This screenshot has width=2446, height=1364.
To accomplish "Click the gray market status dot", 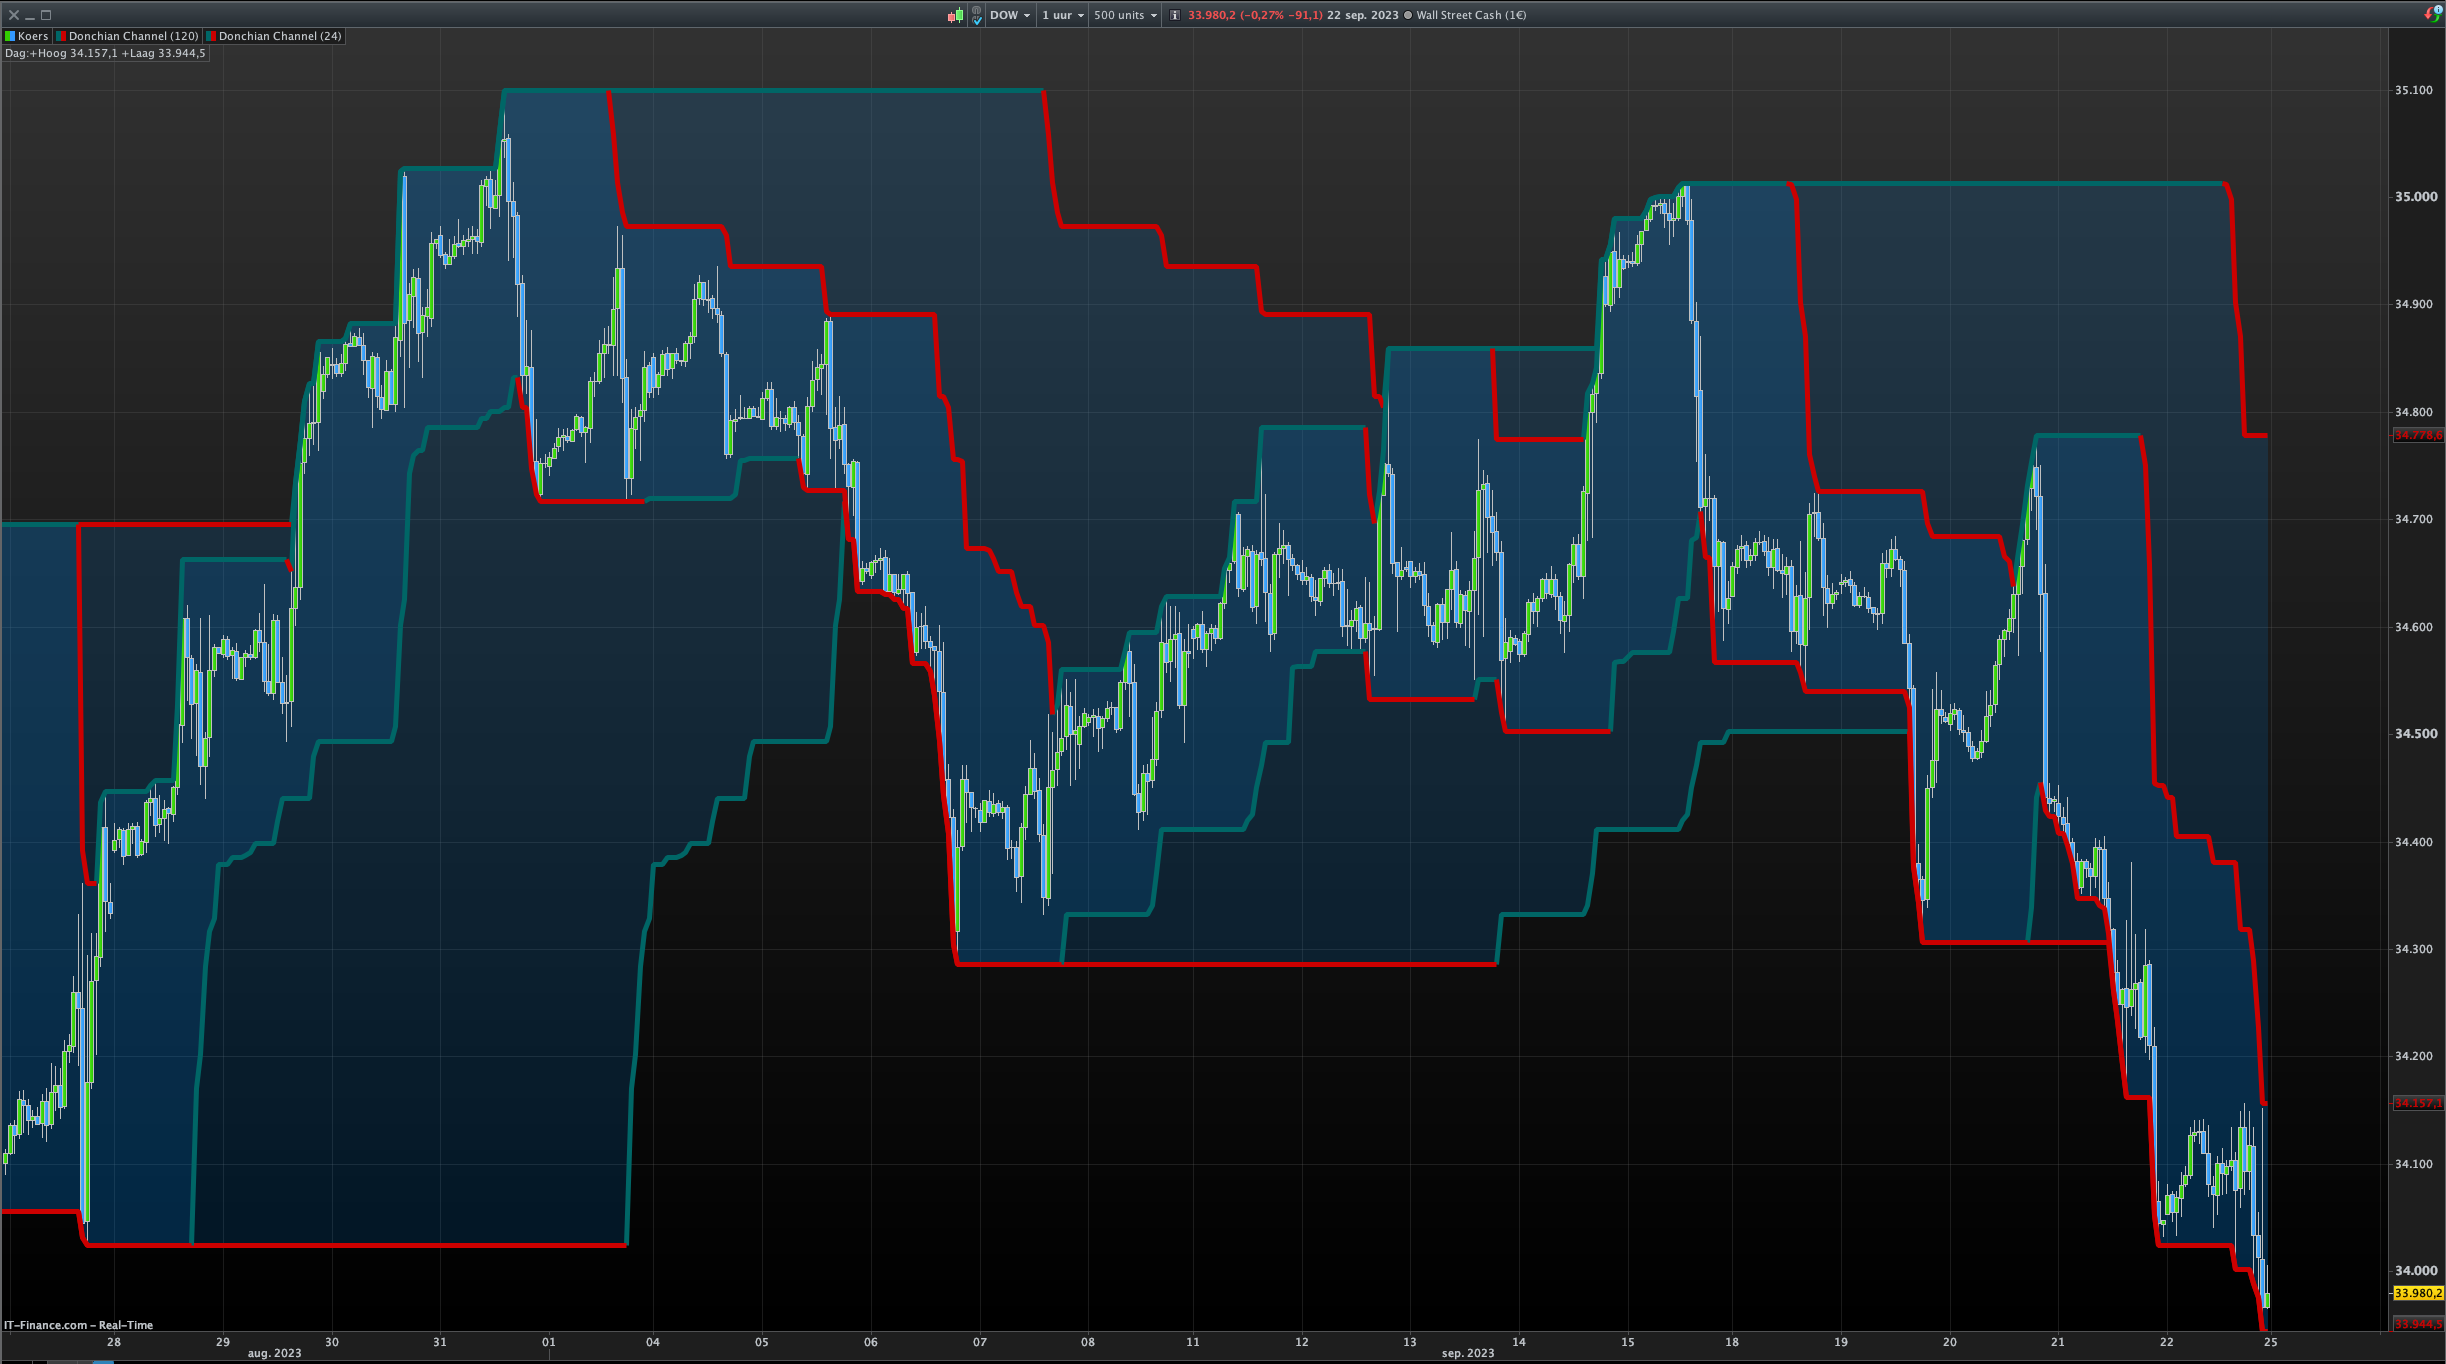I will coord(1408,15).
